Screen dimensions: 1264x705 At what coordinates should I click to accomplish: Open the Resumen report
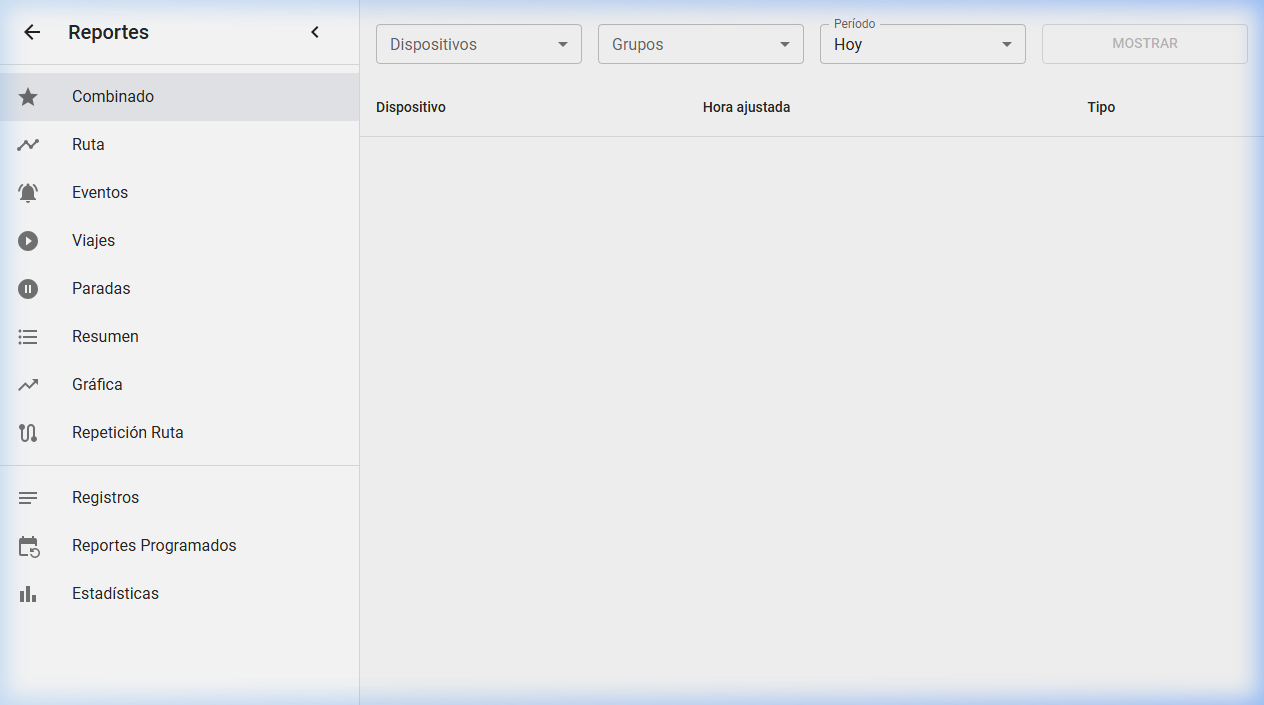click(x=180, y=337)
